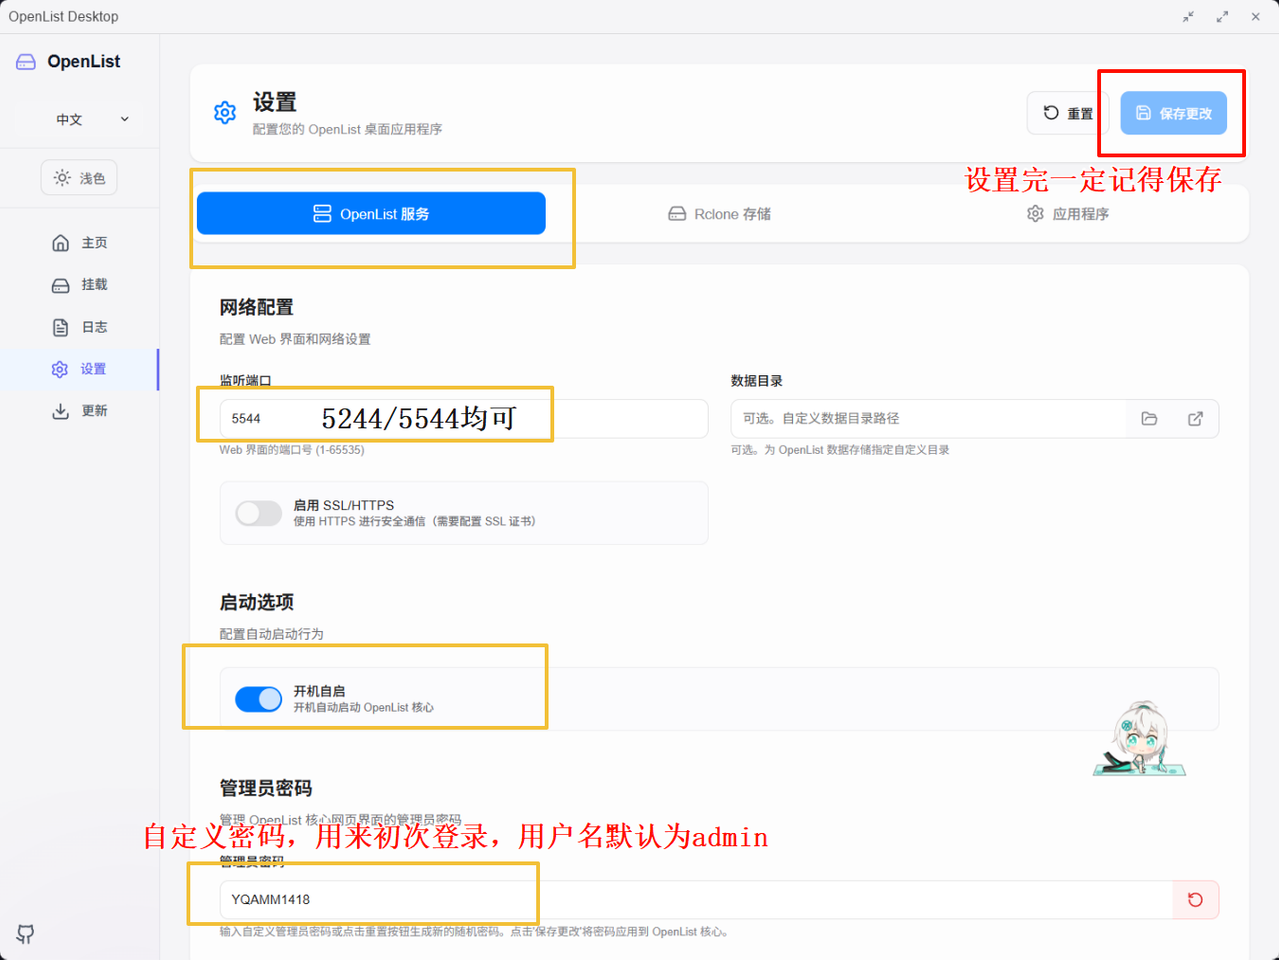
Task: Open the 更新 update page
Action: [80, 411]
